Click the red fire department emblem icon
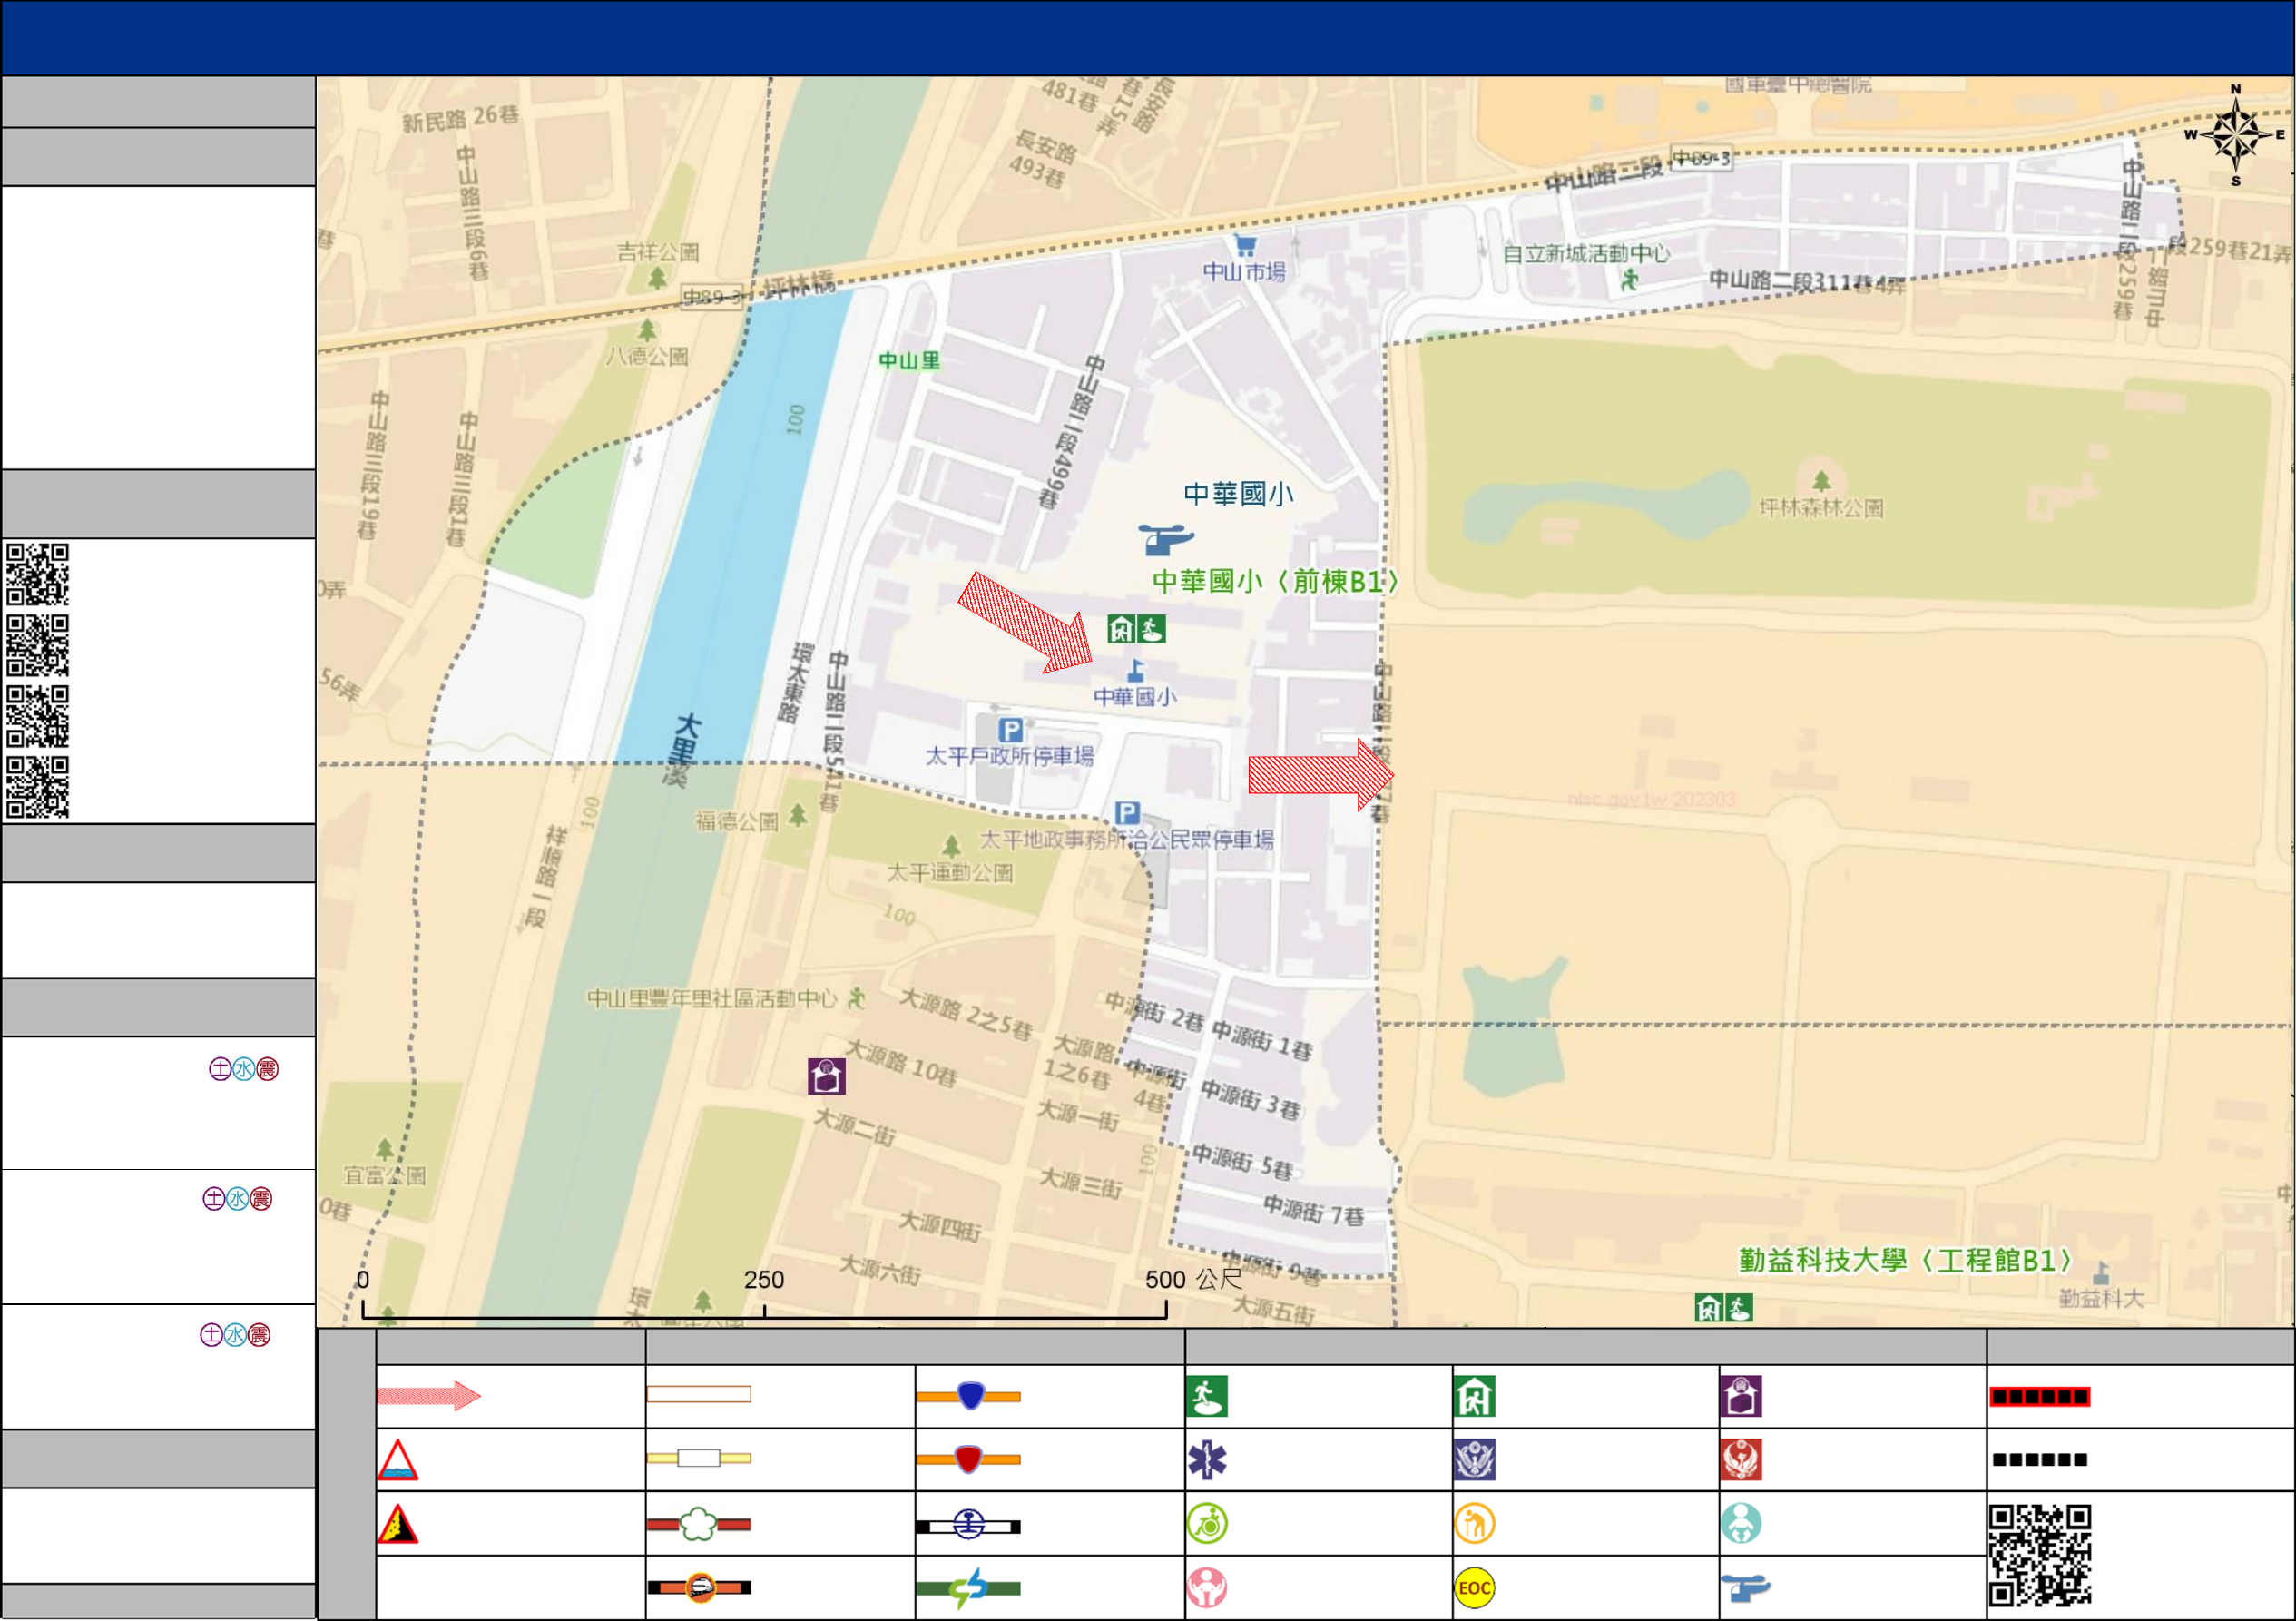The image size is (2296, 1621). point(1741,1460)
